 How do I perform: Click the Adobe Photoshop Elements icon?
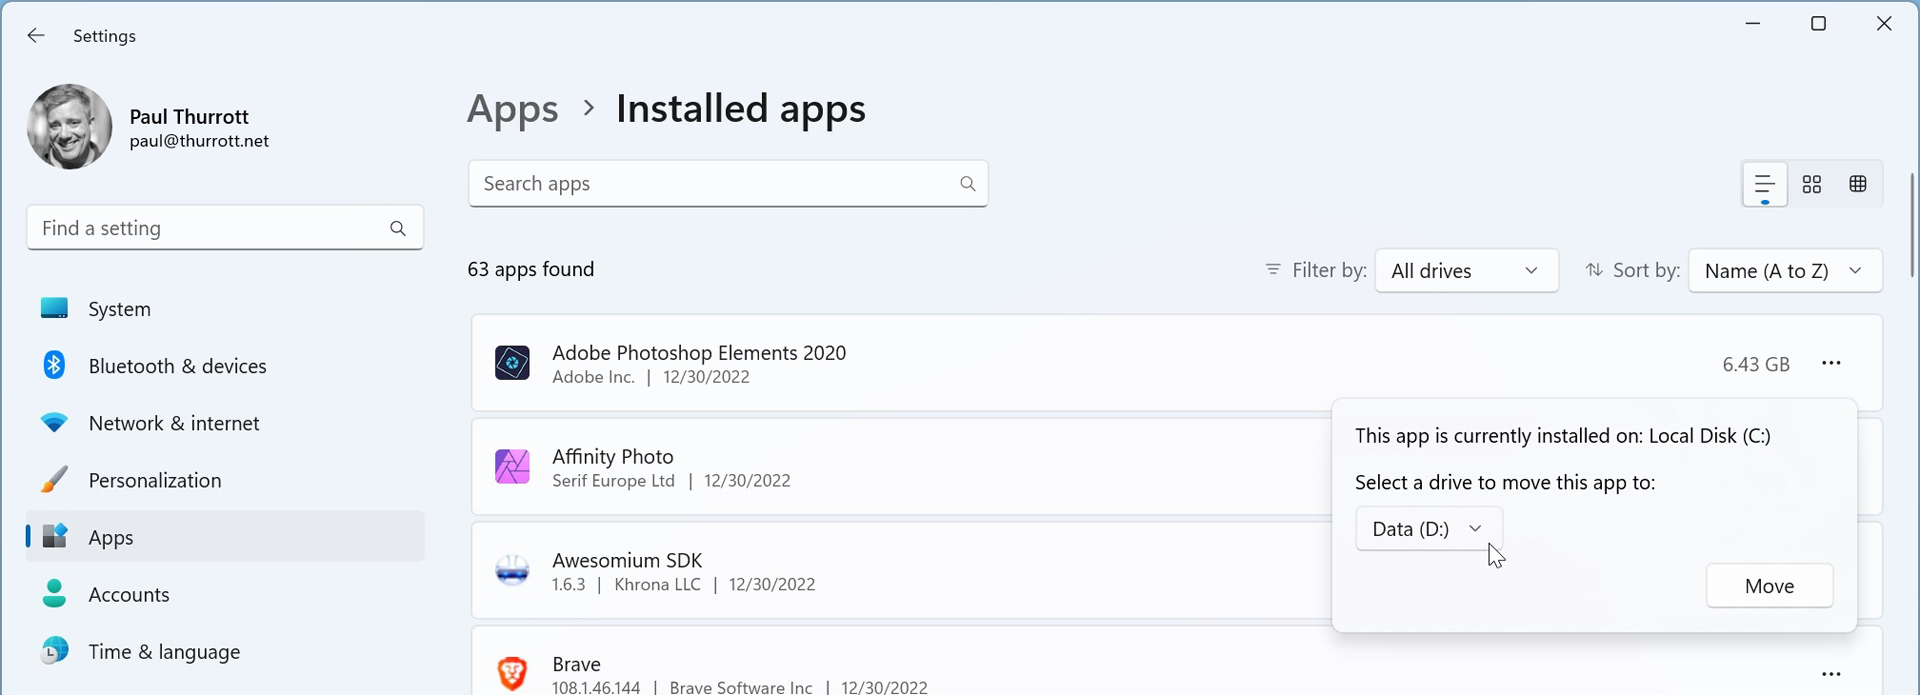coord(512,363)
